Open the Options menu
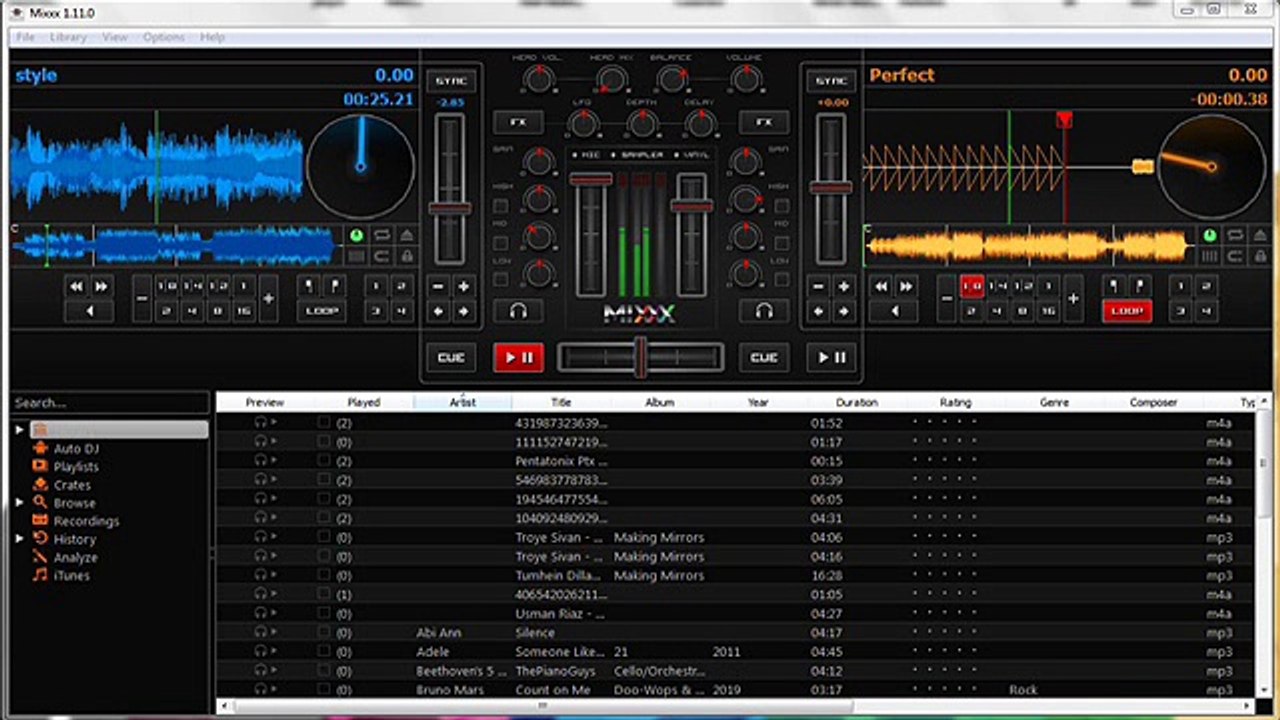This screenshot has height=720, width=1280. 164,37
